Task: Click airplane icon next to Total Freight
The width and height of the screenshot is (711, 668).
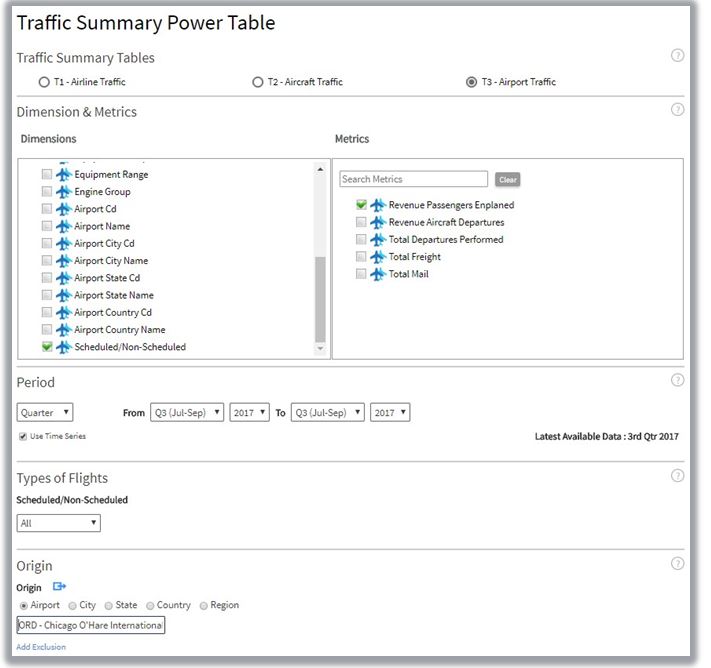Action: click(377, 257)
